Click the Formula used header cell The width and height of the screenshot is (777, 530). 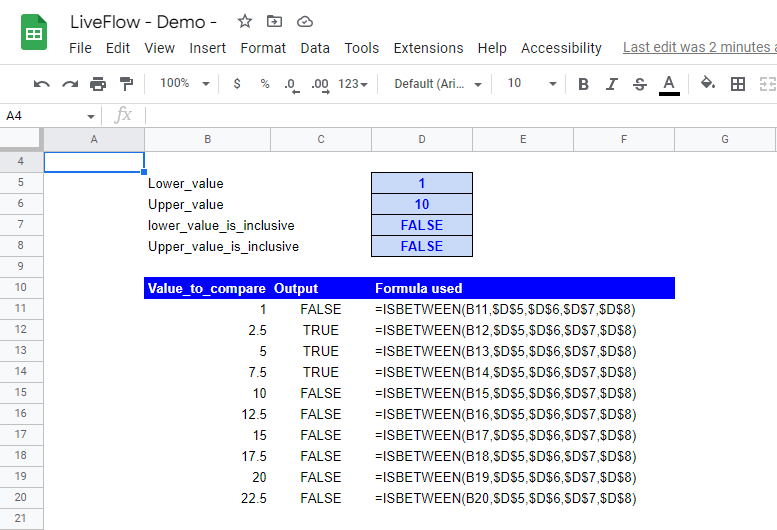tap(422, 288)
